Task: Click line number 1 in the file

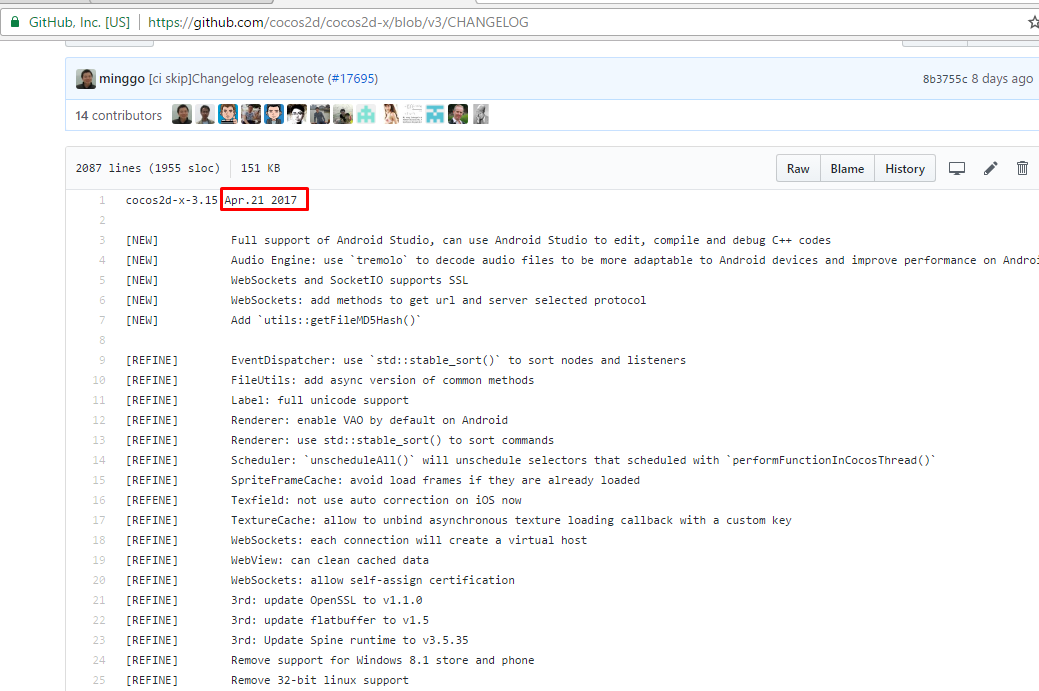Action: click(101, 200)
